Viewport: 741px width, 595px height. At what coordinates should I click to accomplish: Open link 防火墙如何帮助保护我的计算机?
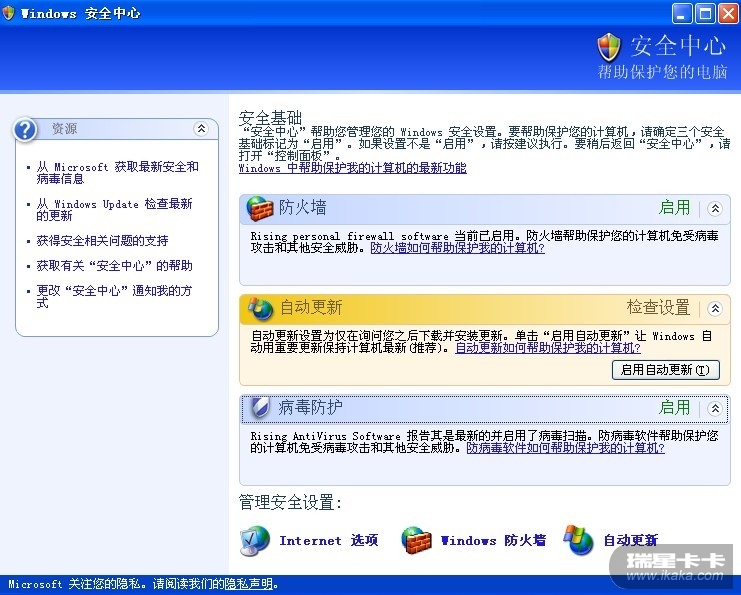pos(457,248)
